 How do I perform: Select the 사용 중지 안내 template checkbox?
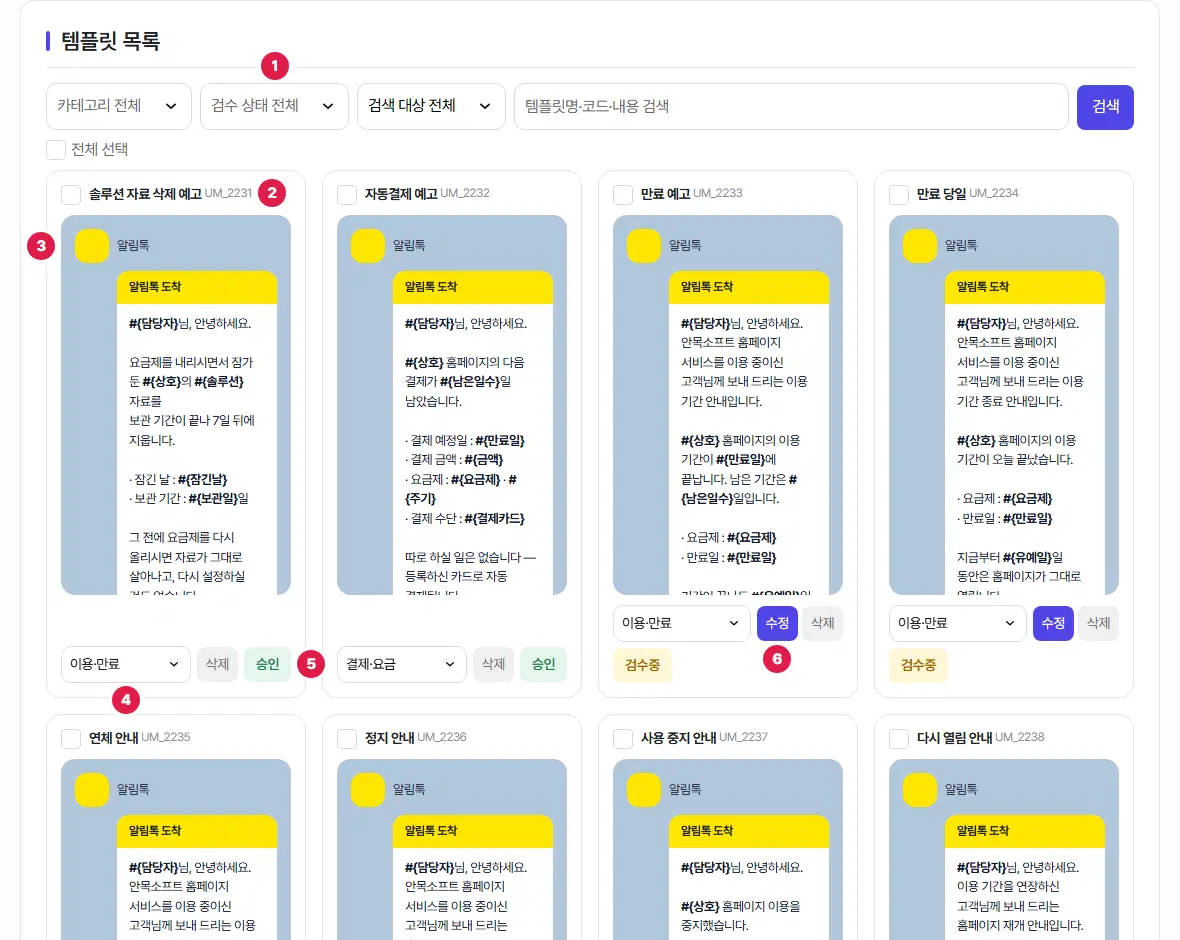(x=623, y=738)
